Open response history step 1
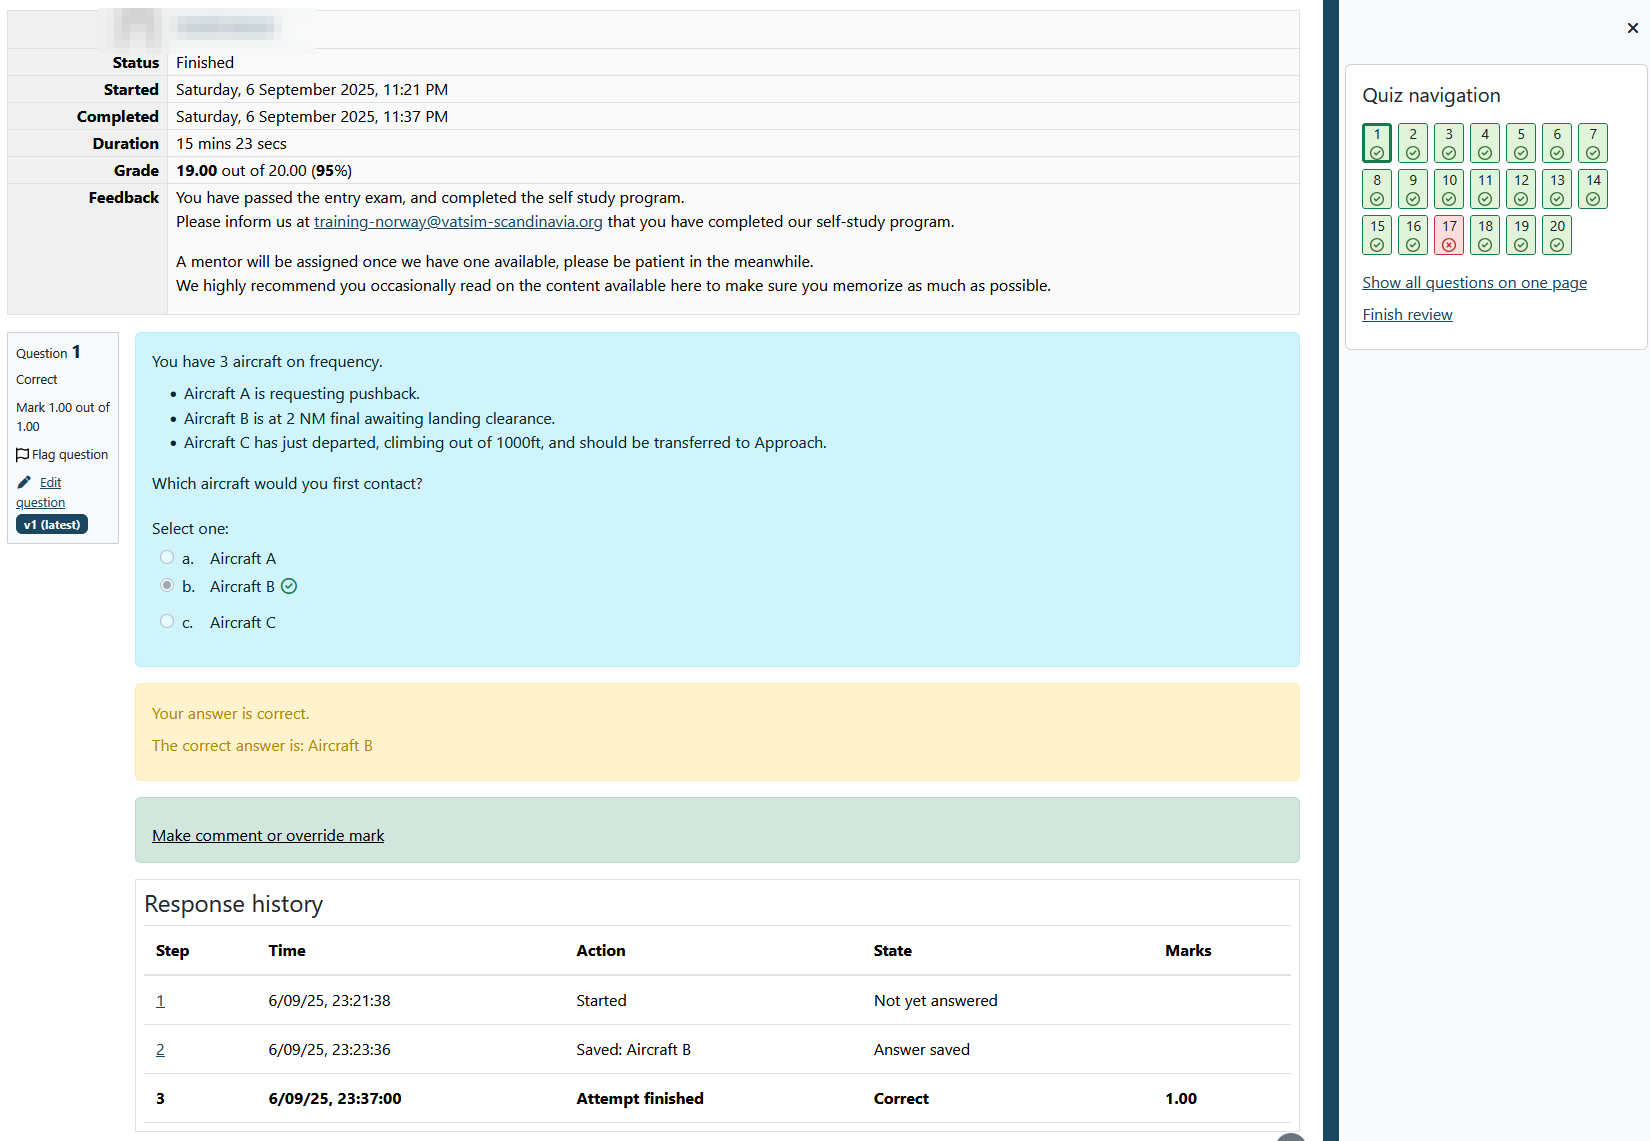Image resolution: width=1650 pixels, height=1141 pixels. pyautogui.click(x=160, y=1001)
